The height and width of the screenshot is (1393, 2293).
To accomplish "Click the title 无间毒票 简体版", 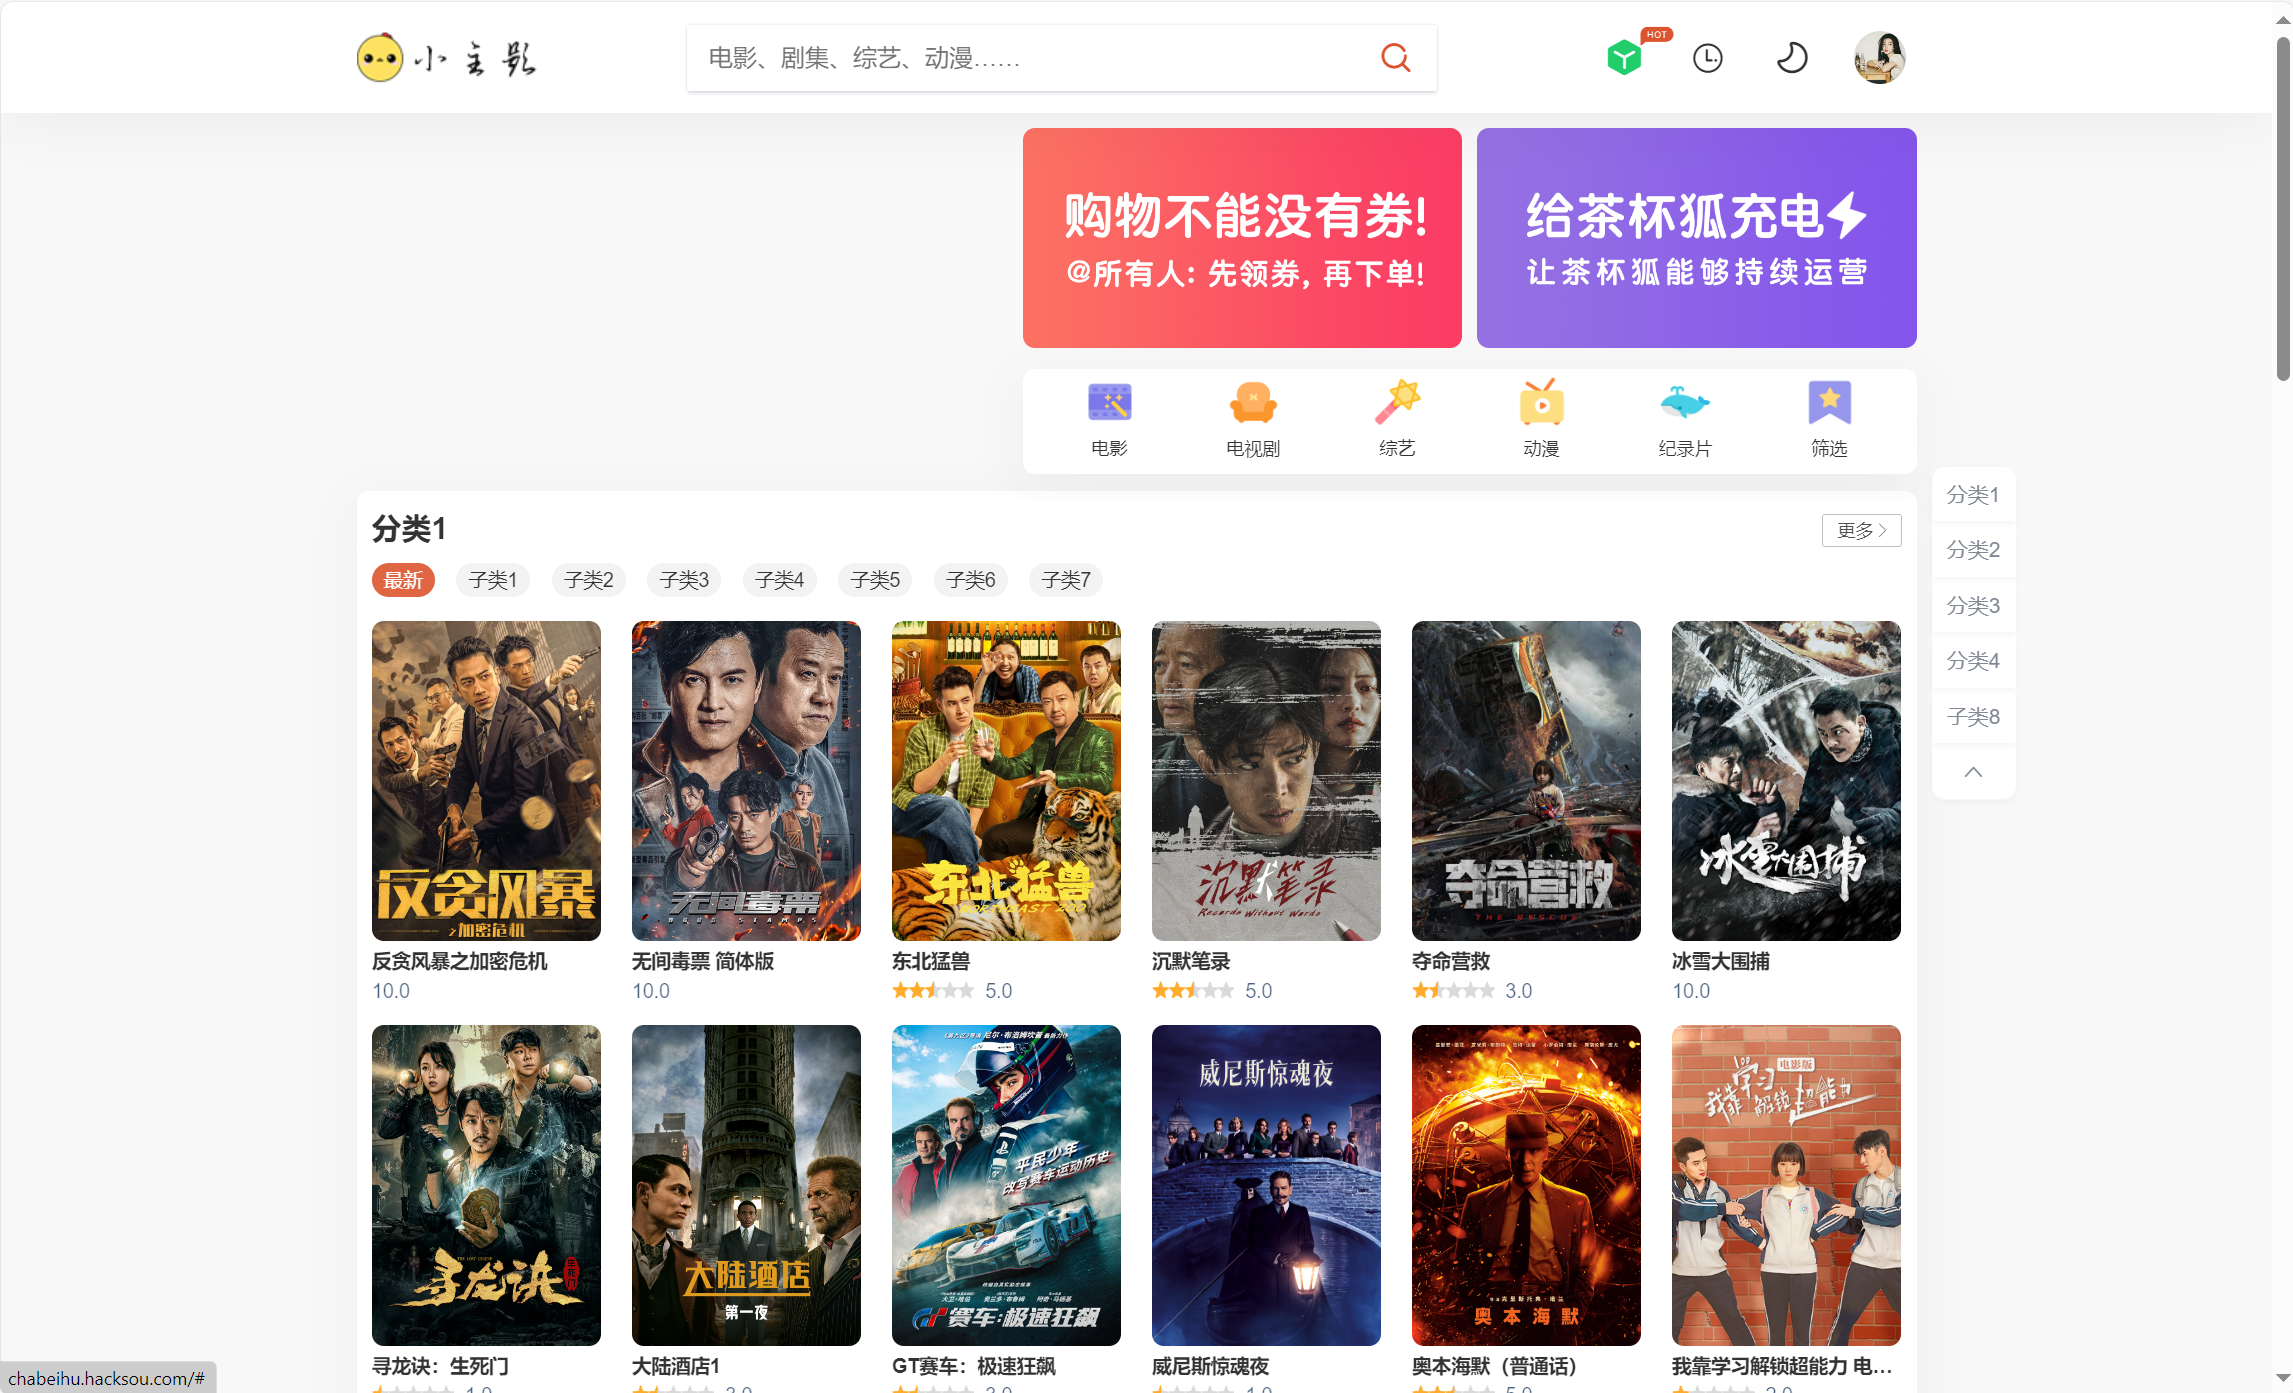I will point(703,961).
